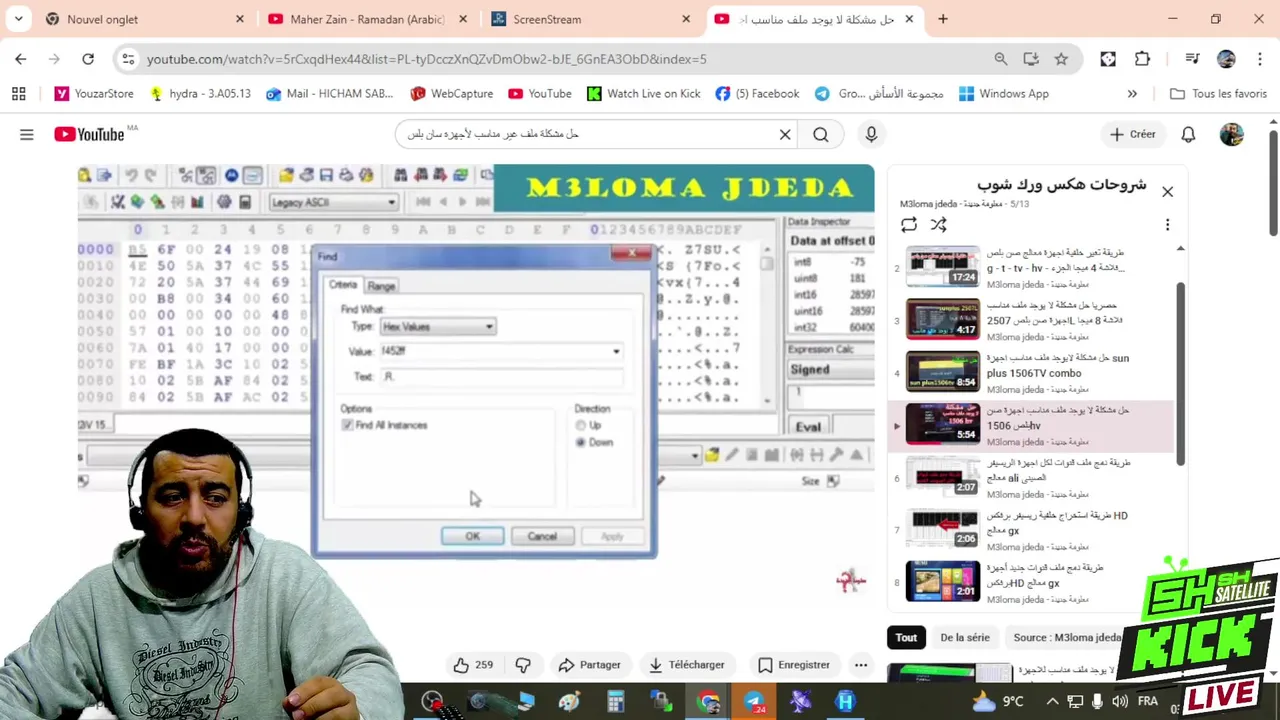Open Calculator from the taskbar
This screenshot has width=1280, height=720.
tap(615, 701)
